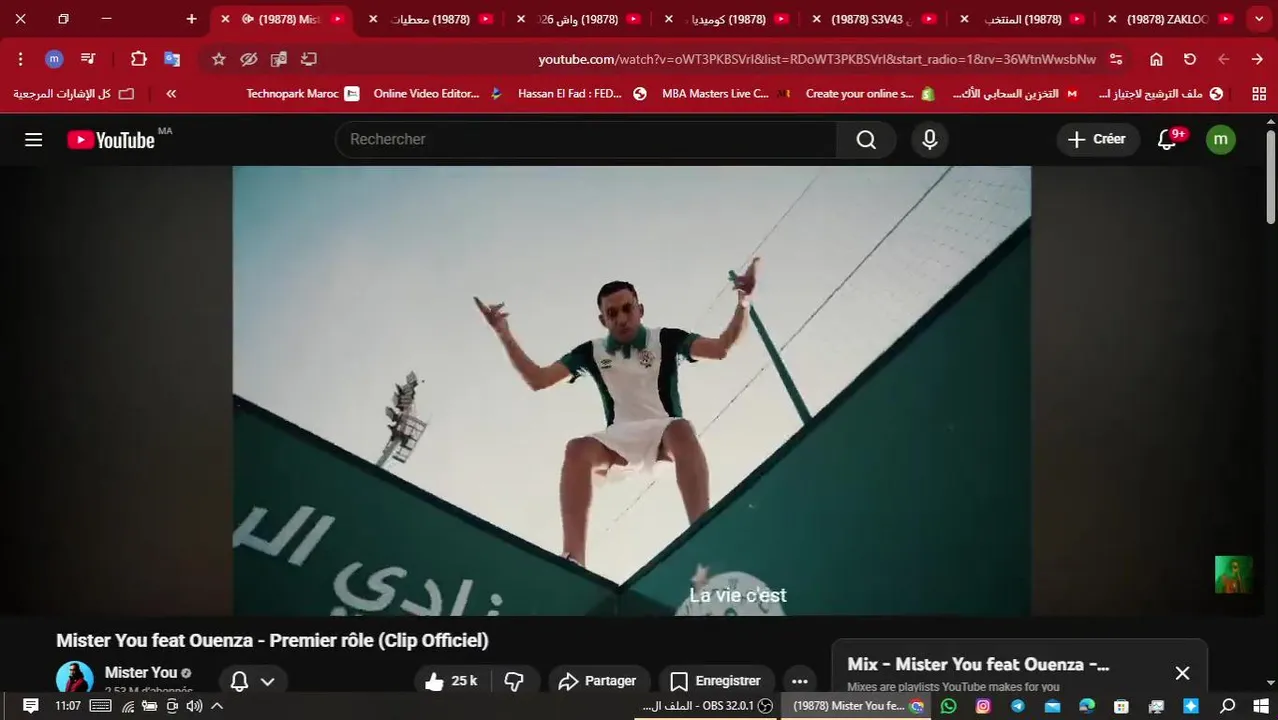The width and height of the screenshot is (1278, 720).
Task: Show hidden bookmarks with the double chevron
Action: [171, 93]
